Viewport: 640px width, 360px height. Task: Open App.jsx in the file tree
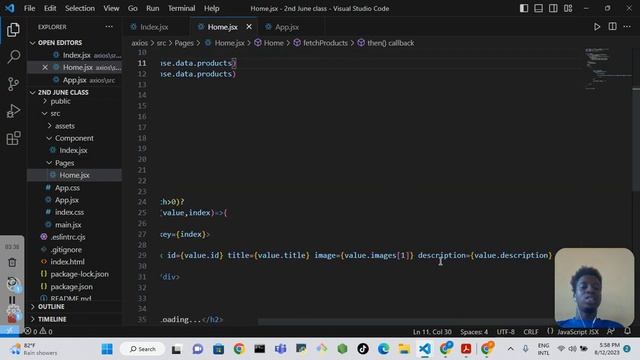(67, 200)
